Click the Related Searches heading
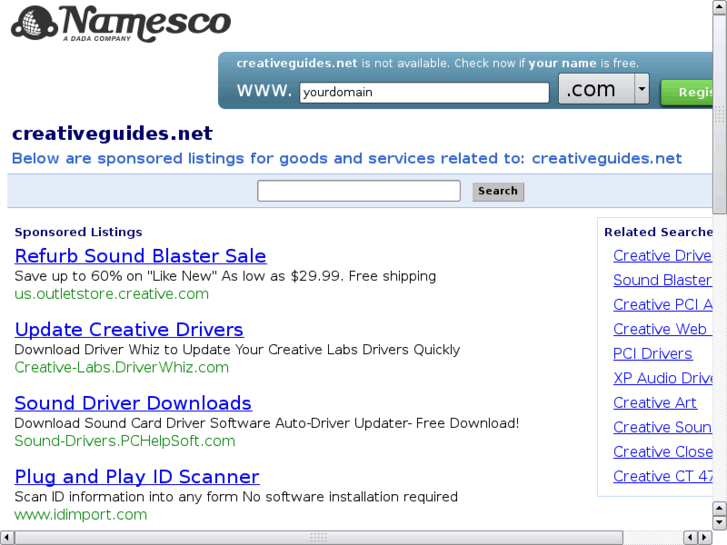The image size is (727, 545). pyautogui.click(x=658, y=232)
